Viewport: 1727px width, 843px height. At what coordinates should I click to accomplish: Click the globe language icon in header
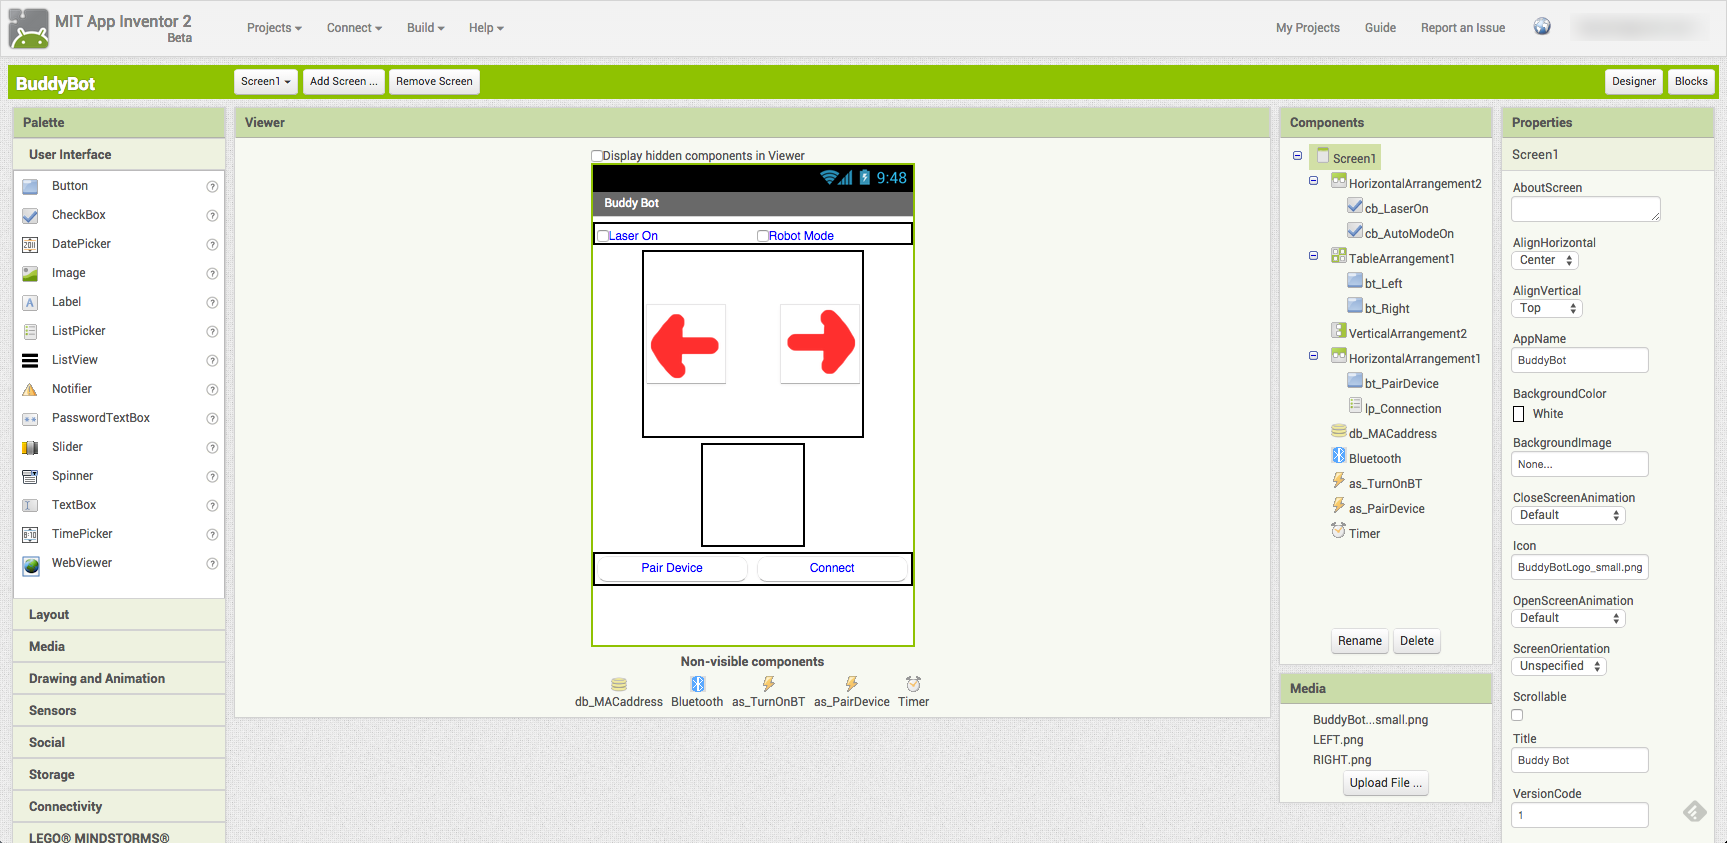(1542, 27)
